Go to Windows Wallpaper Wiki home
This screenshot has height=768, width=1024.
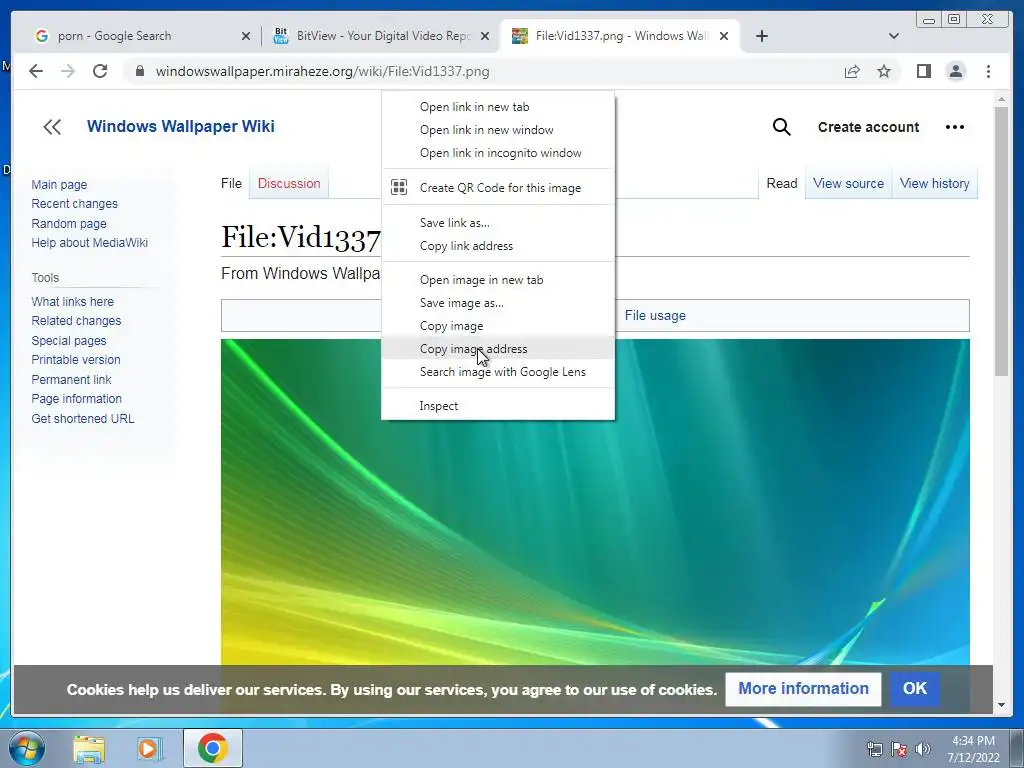coord(181,126)
